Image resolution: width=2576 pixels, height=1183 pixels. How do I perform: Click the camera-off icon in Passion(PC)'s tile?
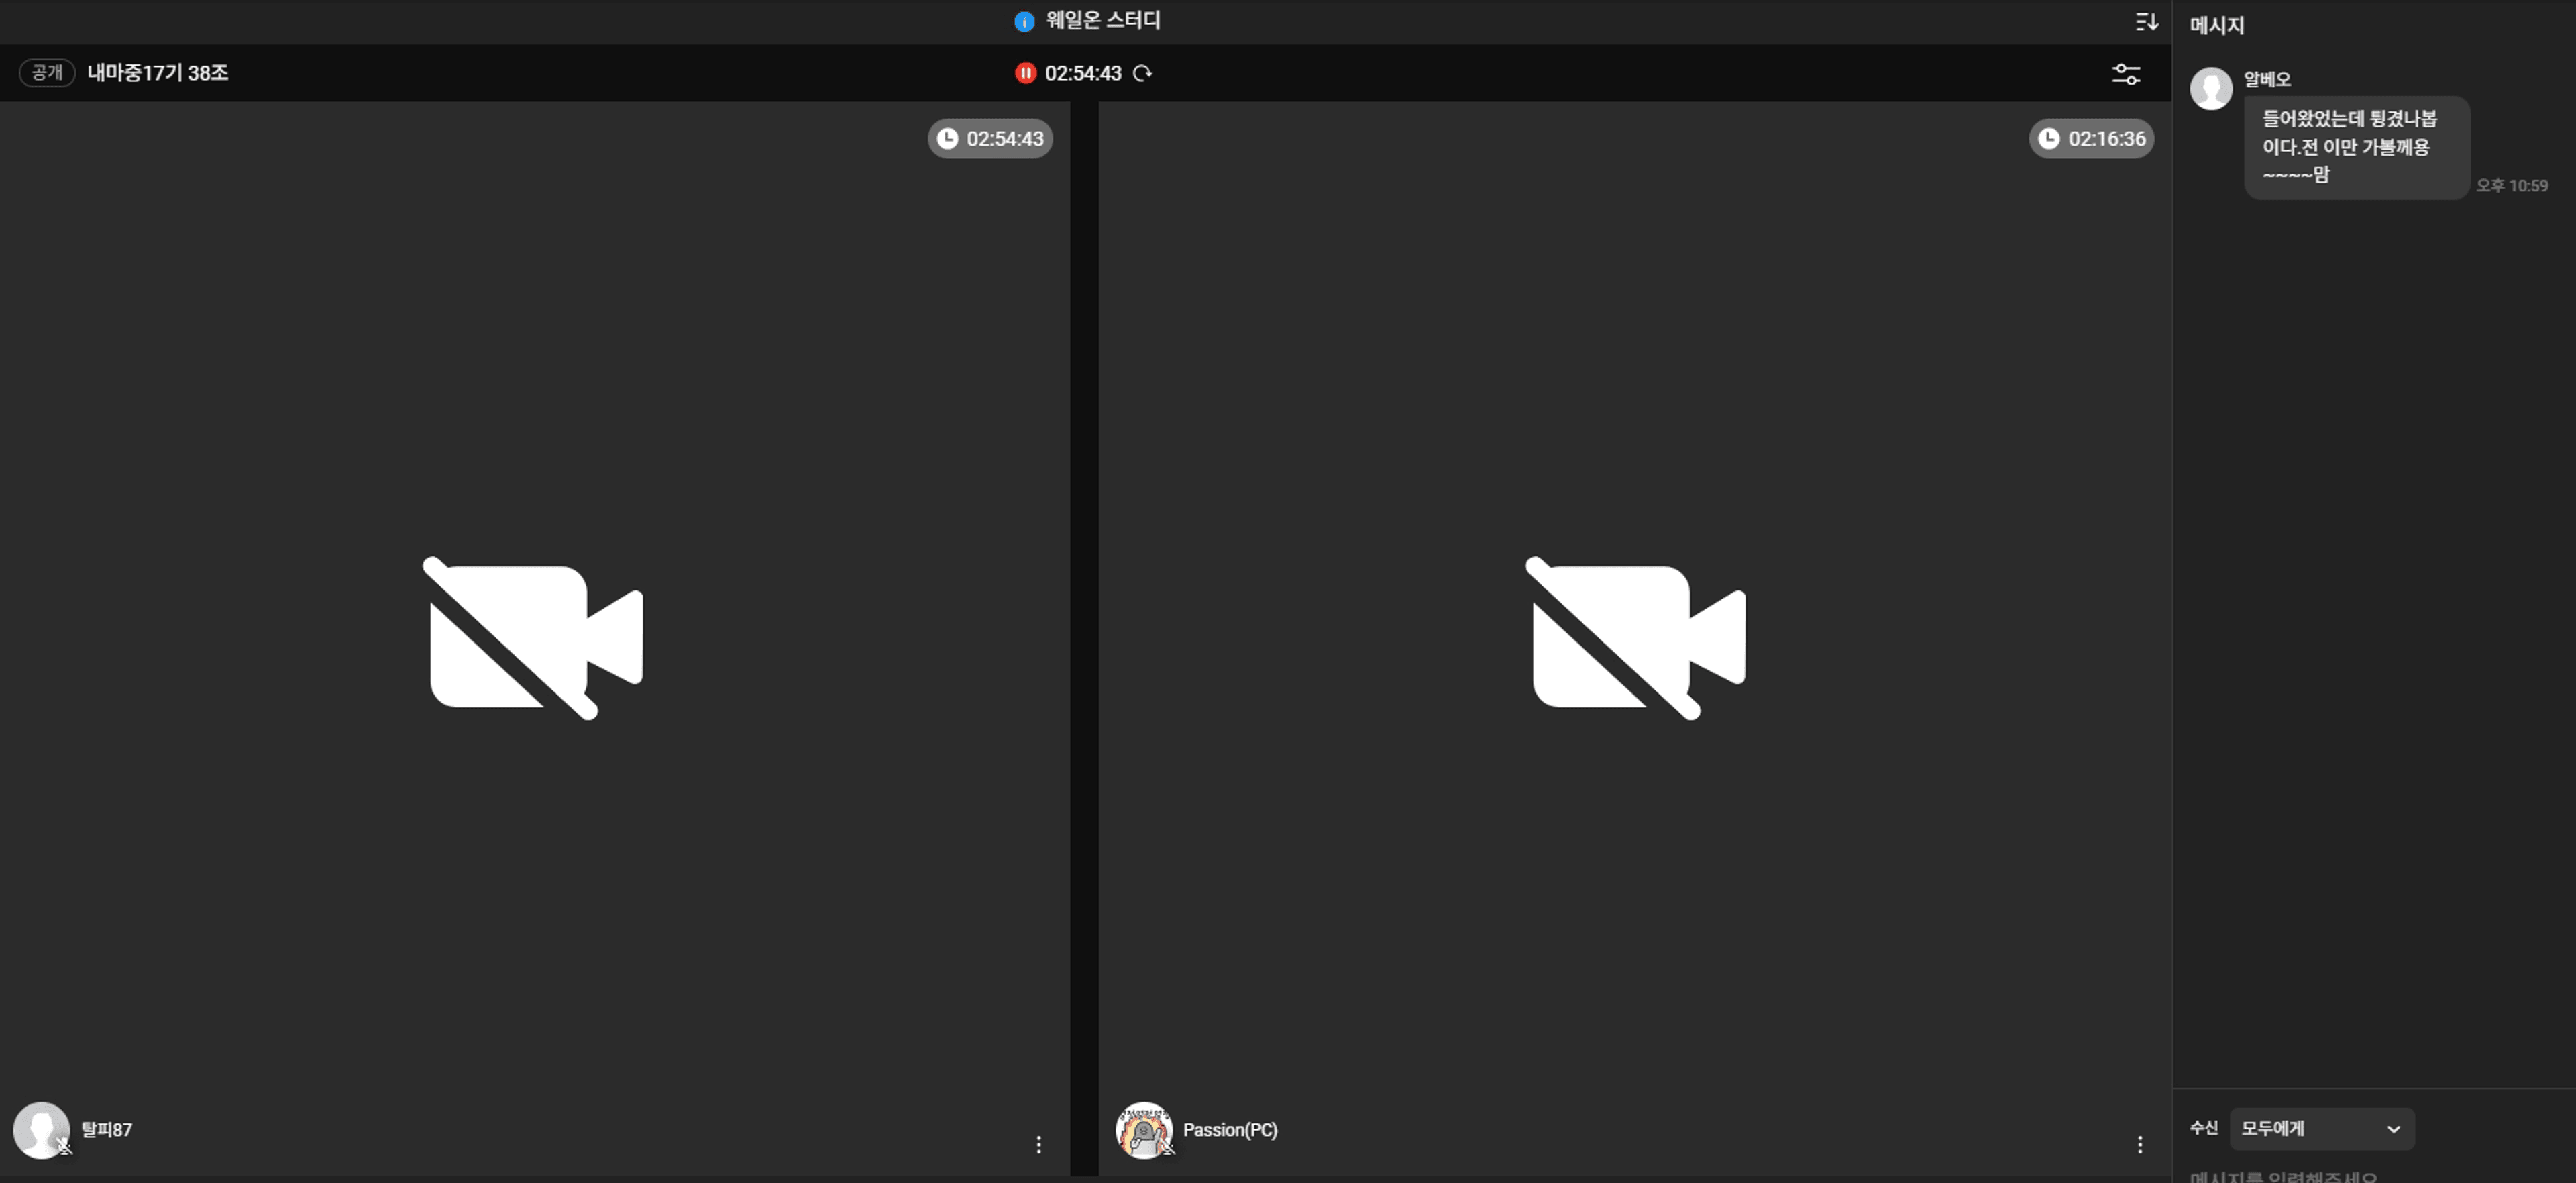(x=1637, y=637)
